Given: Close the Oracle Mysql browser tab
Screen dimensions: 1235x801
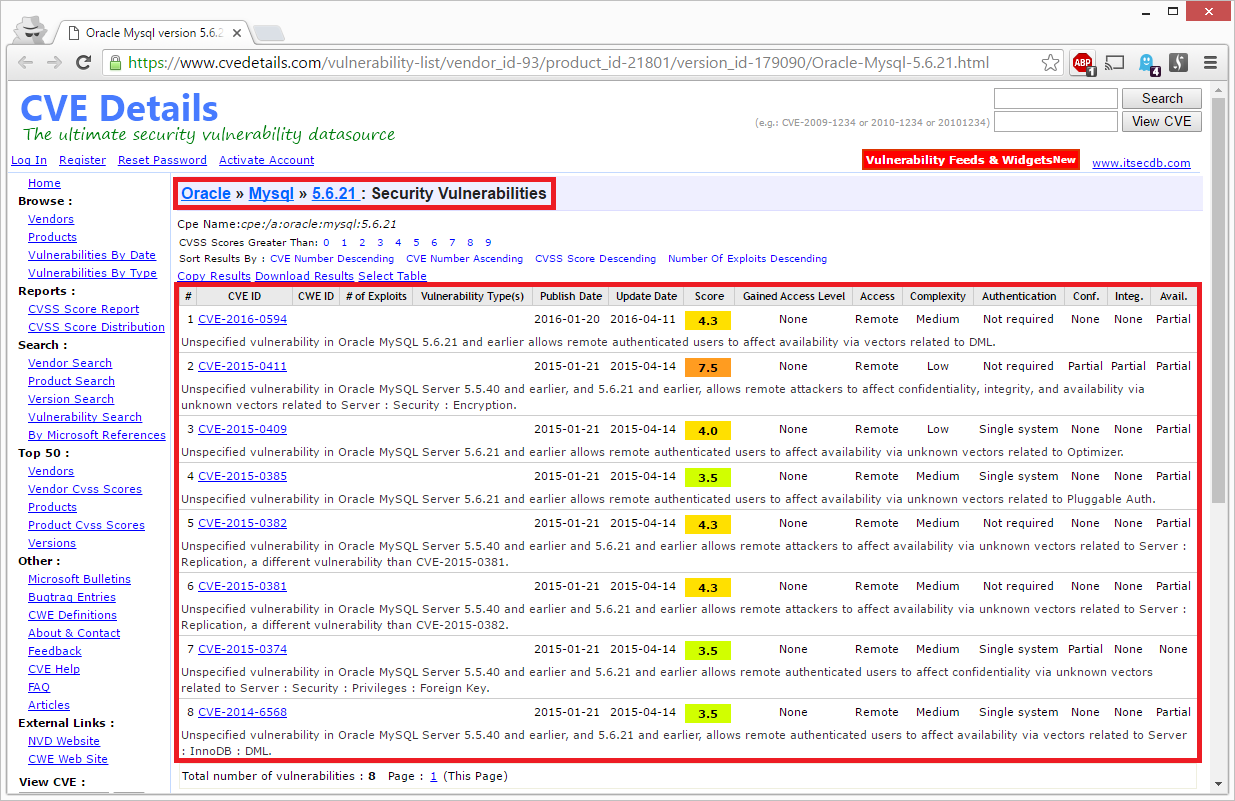Looking at the screenshot, I should click(x=237, y=32).
